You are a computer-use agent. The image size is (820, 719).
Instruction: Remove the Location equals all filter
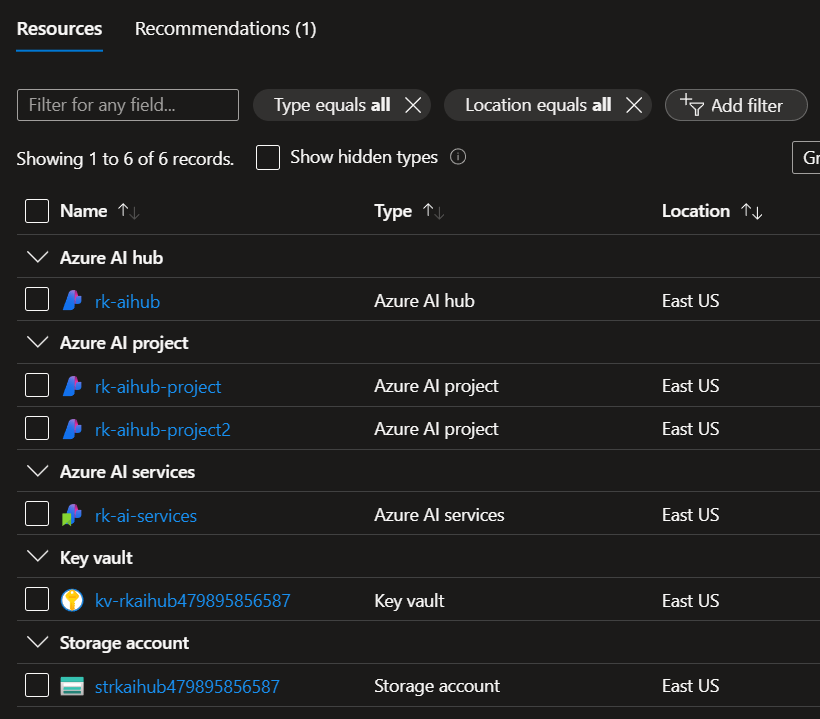633,105
